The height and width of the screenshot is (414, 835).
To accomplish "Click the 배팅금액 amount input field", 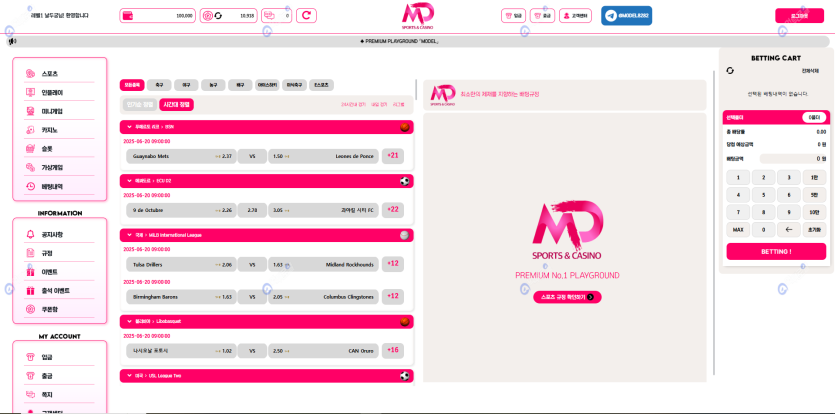I will [793, 159].
